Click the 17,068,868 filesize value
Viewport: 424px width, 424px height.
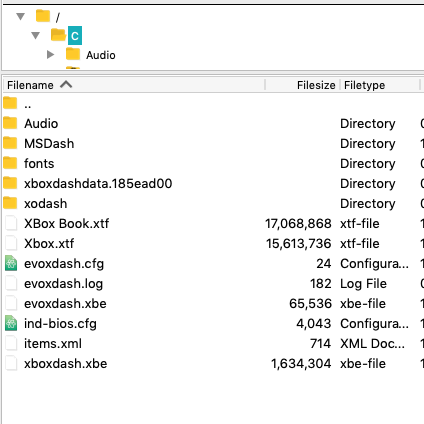tap(298, 224)
